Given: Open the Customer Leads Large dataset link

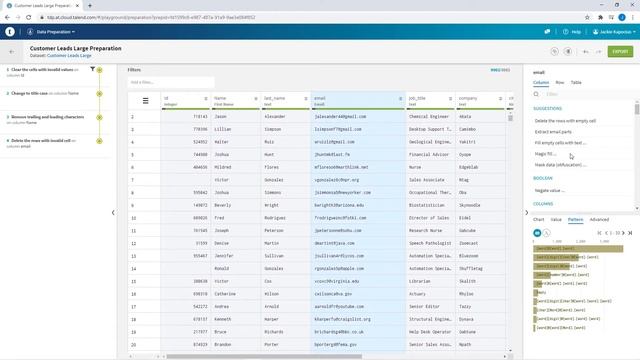Looking at the screenshot, I should pos(69,56).
